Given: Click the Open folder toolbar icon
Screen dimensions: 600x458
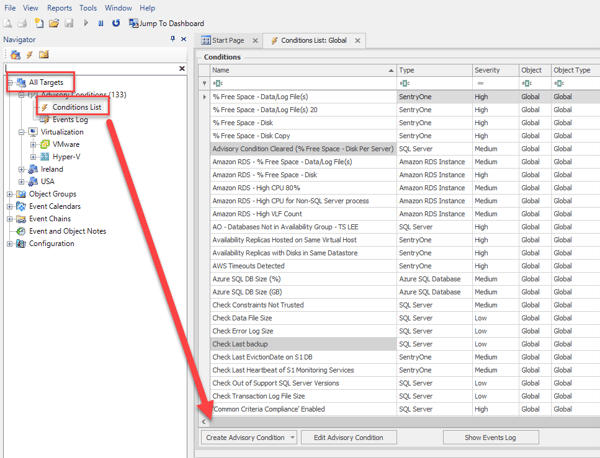Looking at the screenshot, I should (x=54, y=23).
